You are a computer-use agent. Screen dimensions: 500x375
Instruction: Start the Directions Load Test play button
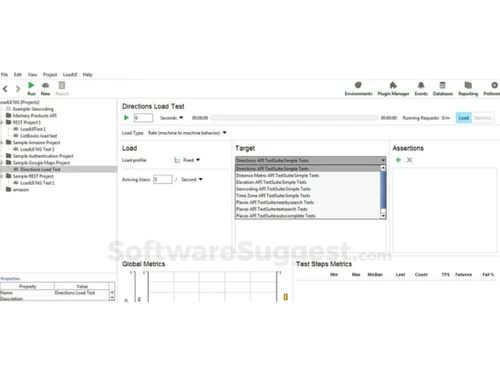126,118
